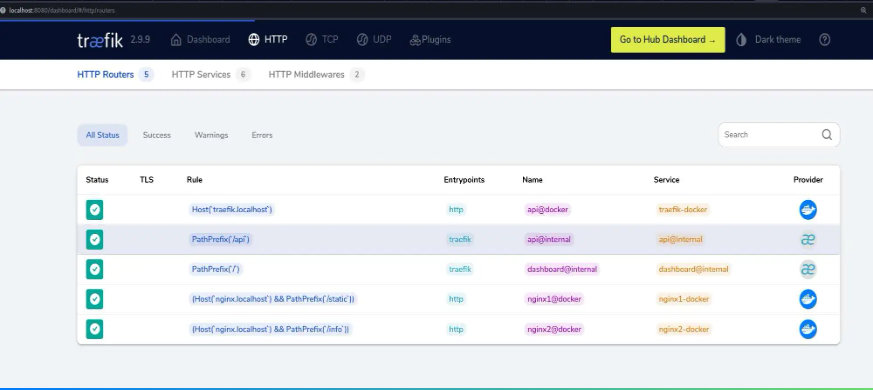Select the All Status filter
This screenshot has height=390, width=873.
102,135
